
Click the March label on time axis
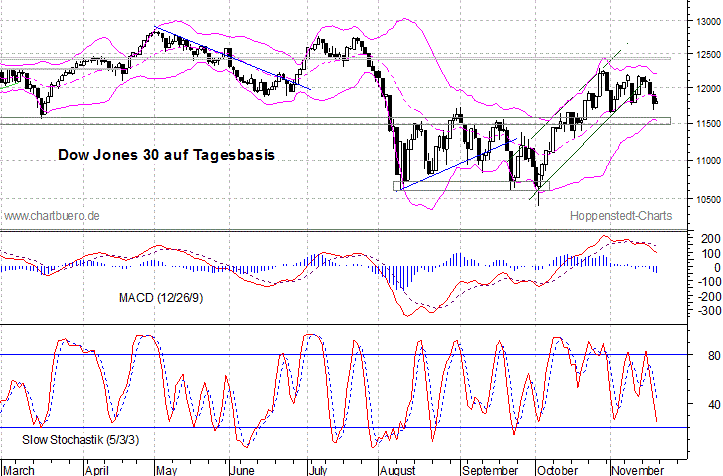18,470
